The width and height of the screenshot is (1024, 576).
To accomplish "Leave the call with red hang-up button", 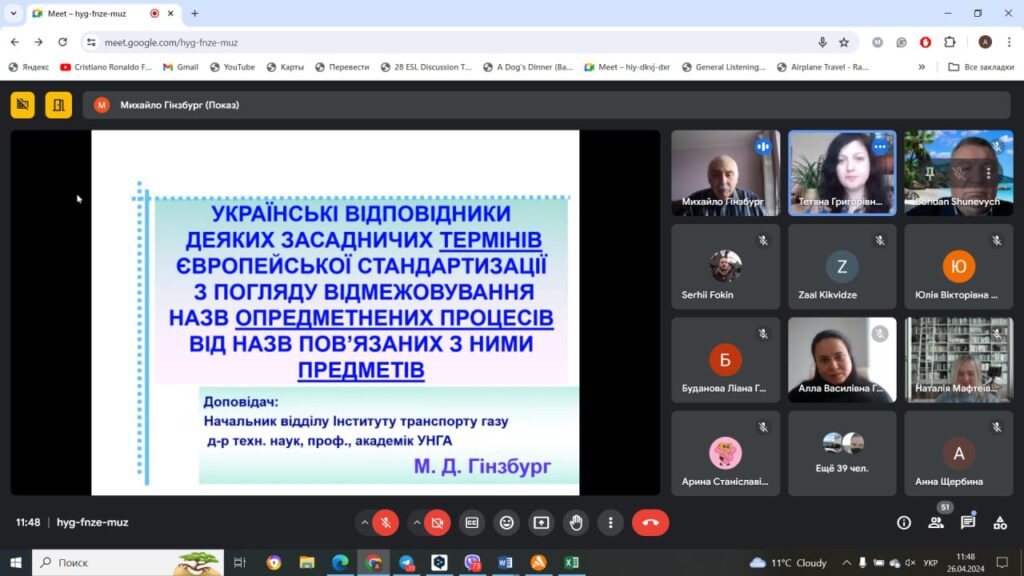I will click(650, 522).
